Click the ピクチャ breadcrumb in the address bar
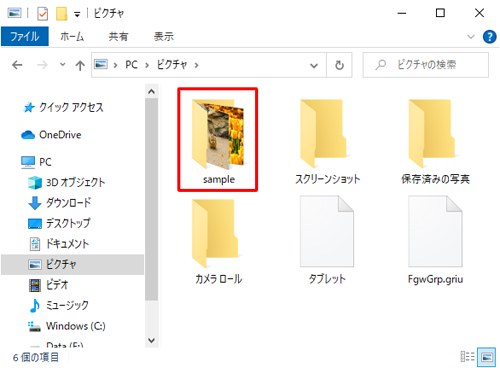 172,65
